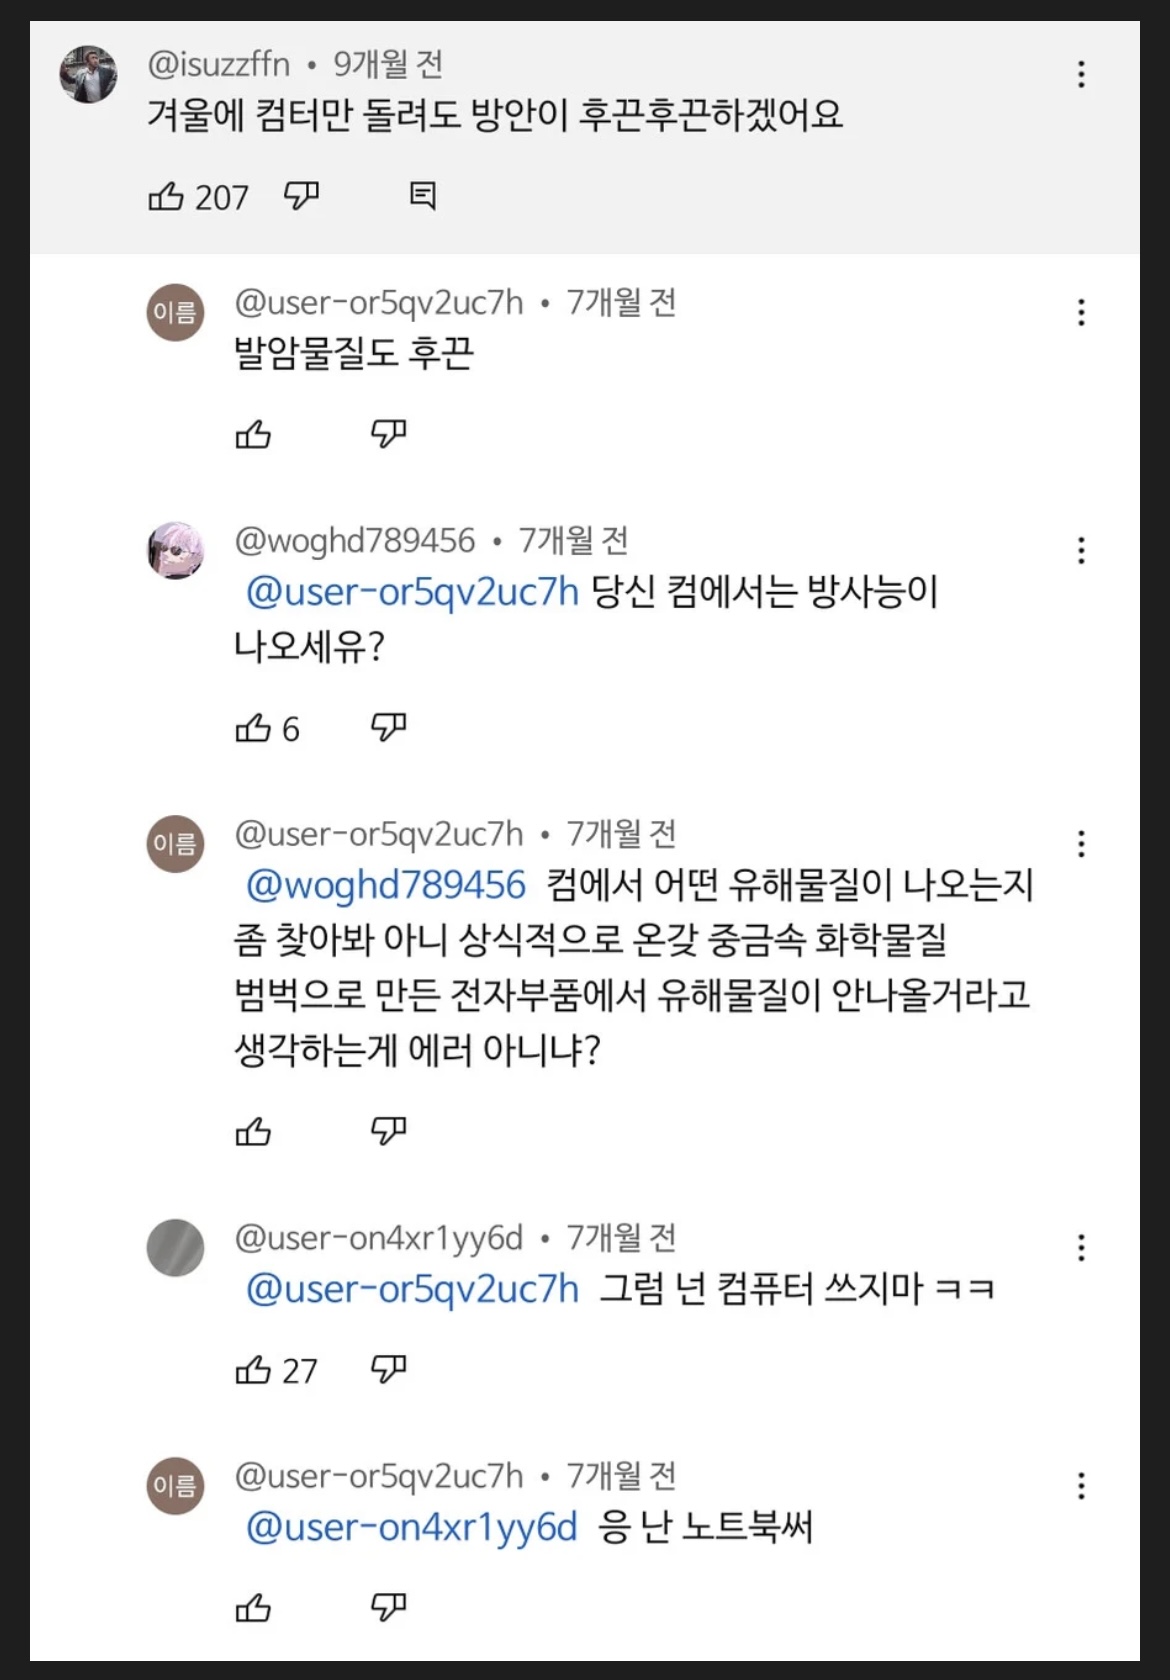The height and width of the screenshot is (1680, 1170).
Task: Click the blue @user-on4xr1yy6d mention link
Action: point(412,1527)
